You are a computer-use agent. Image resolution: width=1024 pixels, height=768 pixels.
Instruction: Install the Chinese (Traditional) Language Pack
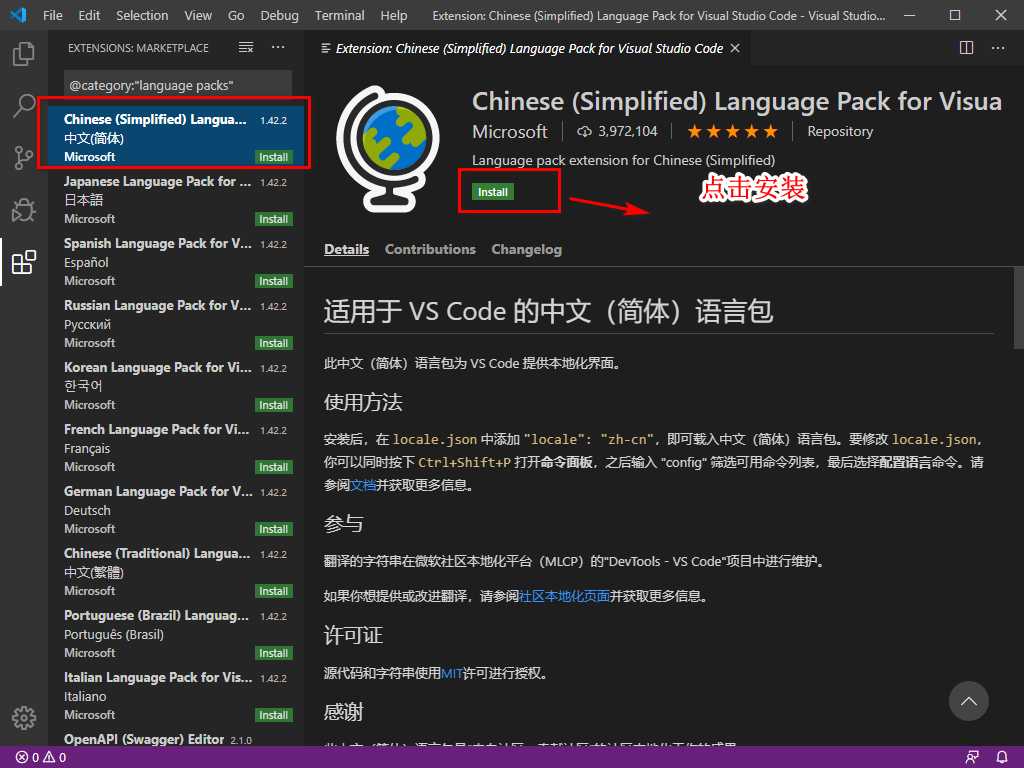click(273, 592)
